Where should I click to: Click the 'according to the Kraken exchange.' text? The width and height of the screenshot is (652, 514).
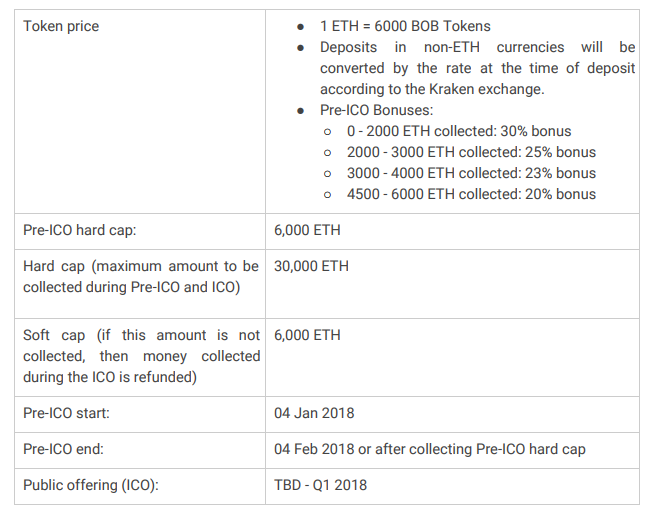[x=432, y=89]
